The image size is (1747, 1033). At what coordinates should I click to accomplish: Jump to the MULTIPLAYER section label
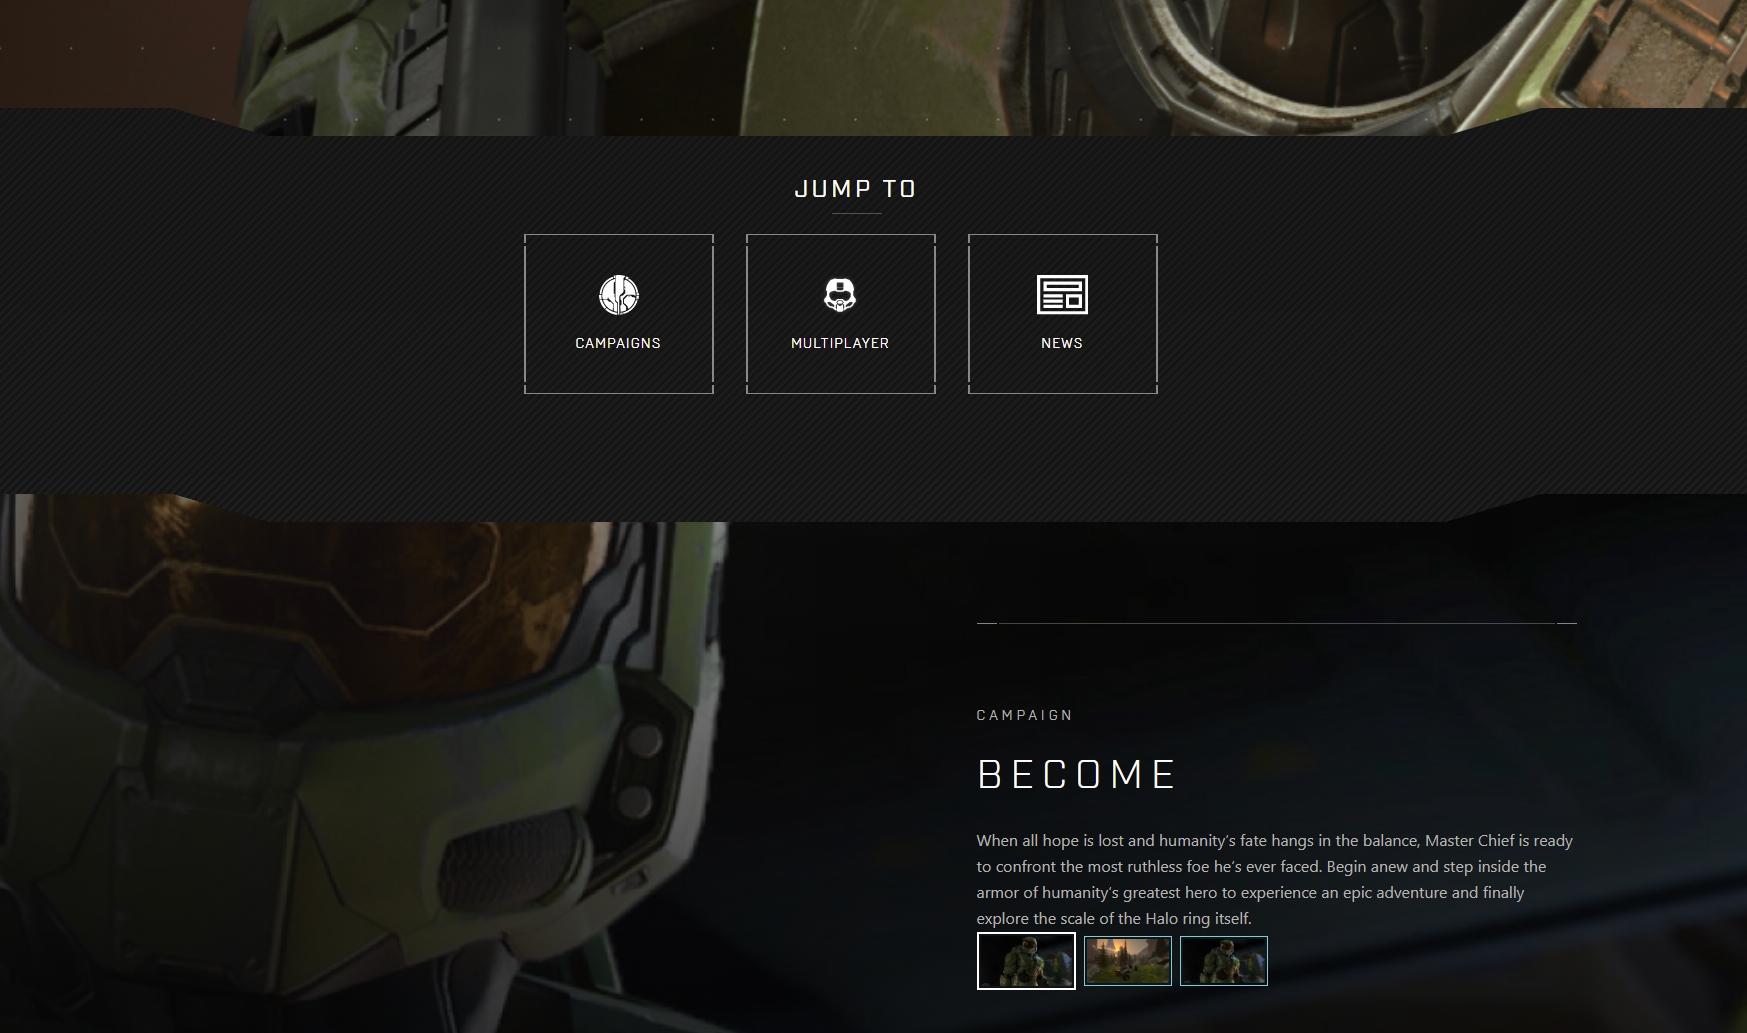pos(840,343)
